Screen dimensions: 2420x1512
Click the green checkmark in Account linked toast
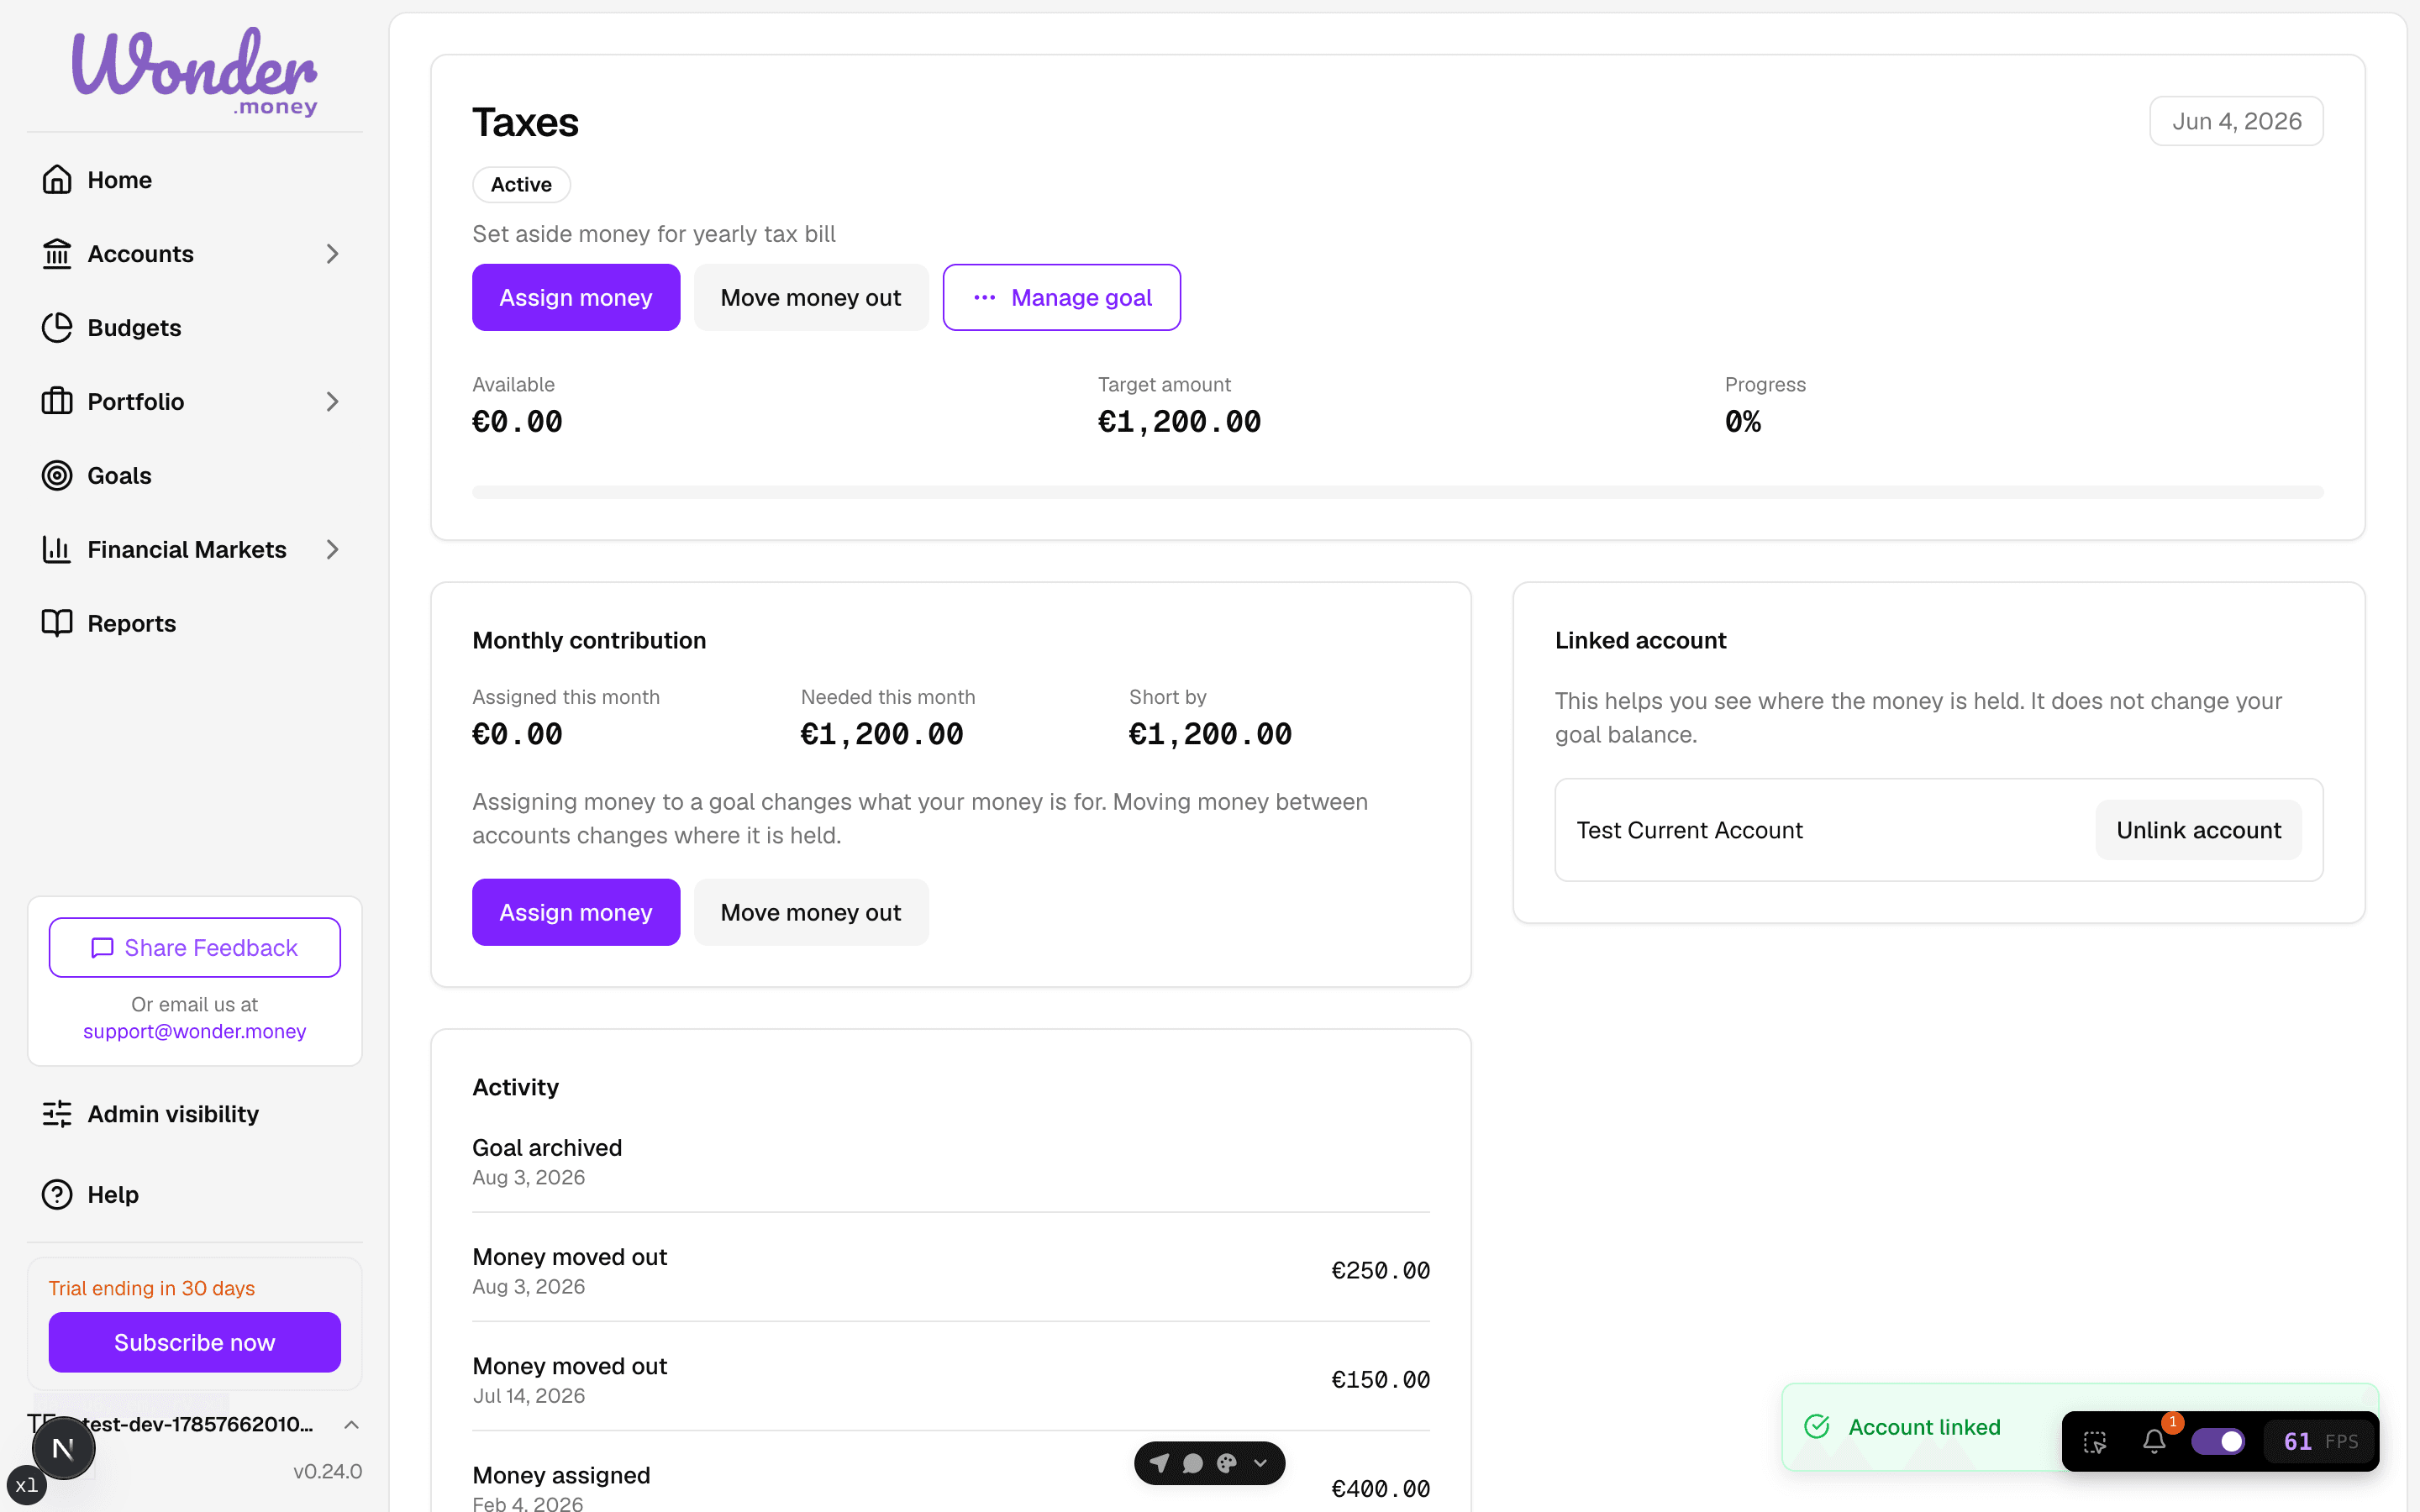coord(1817,1427)
